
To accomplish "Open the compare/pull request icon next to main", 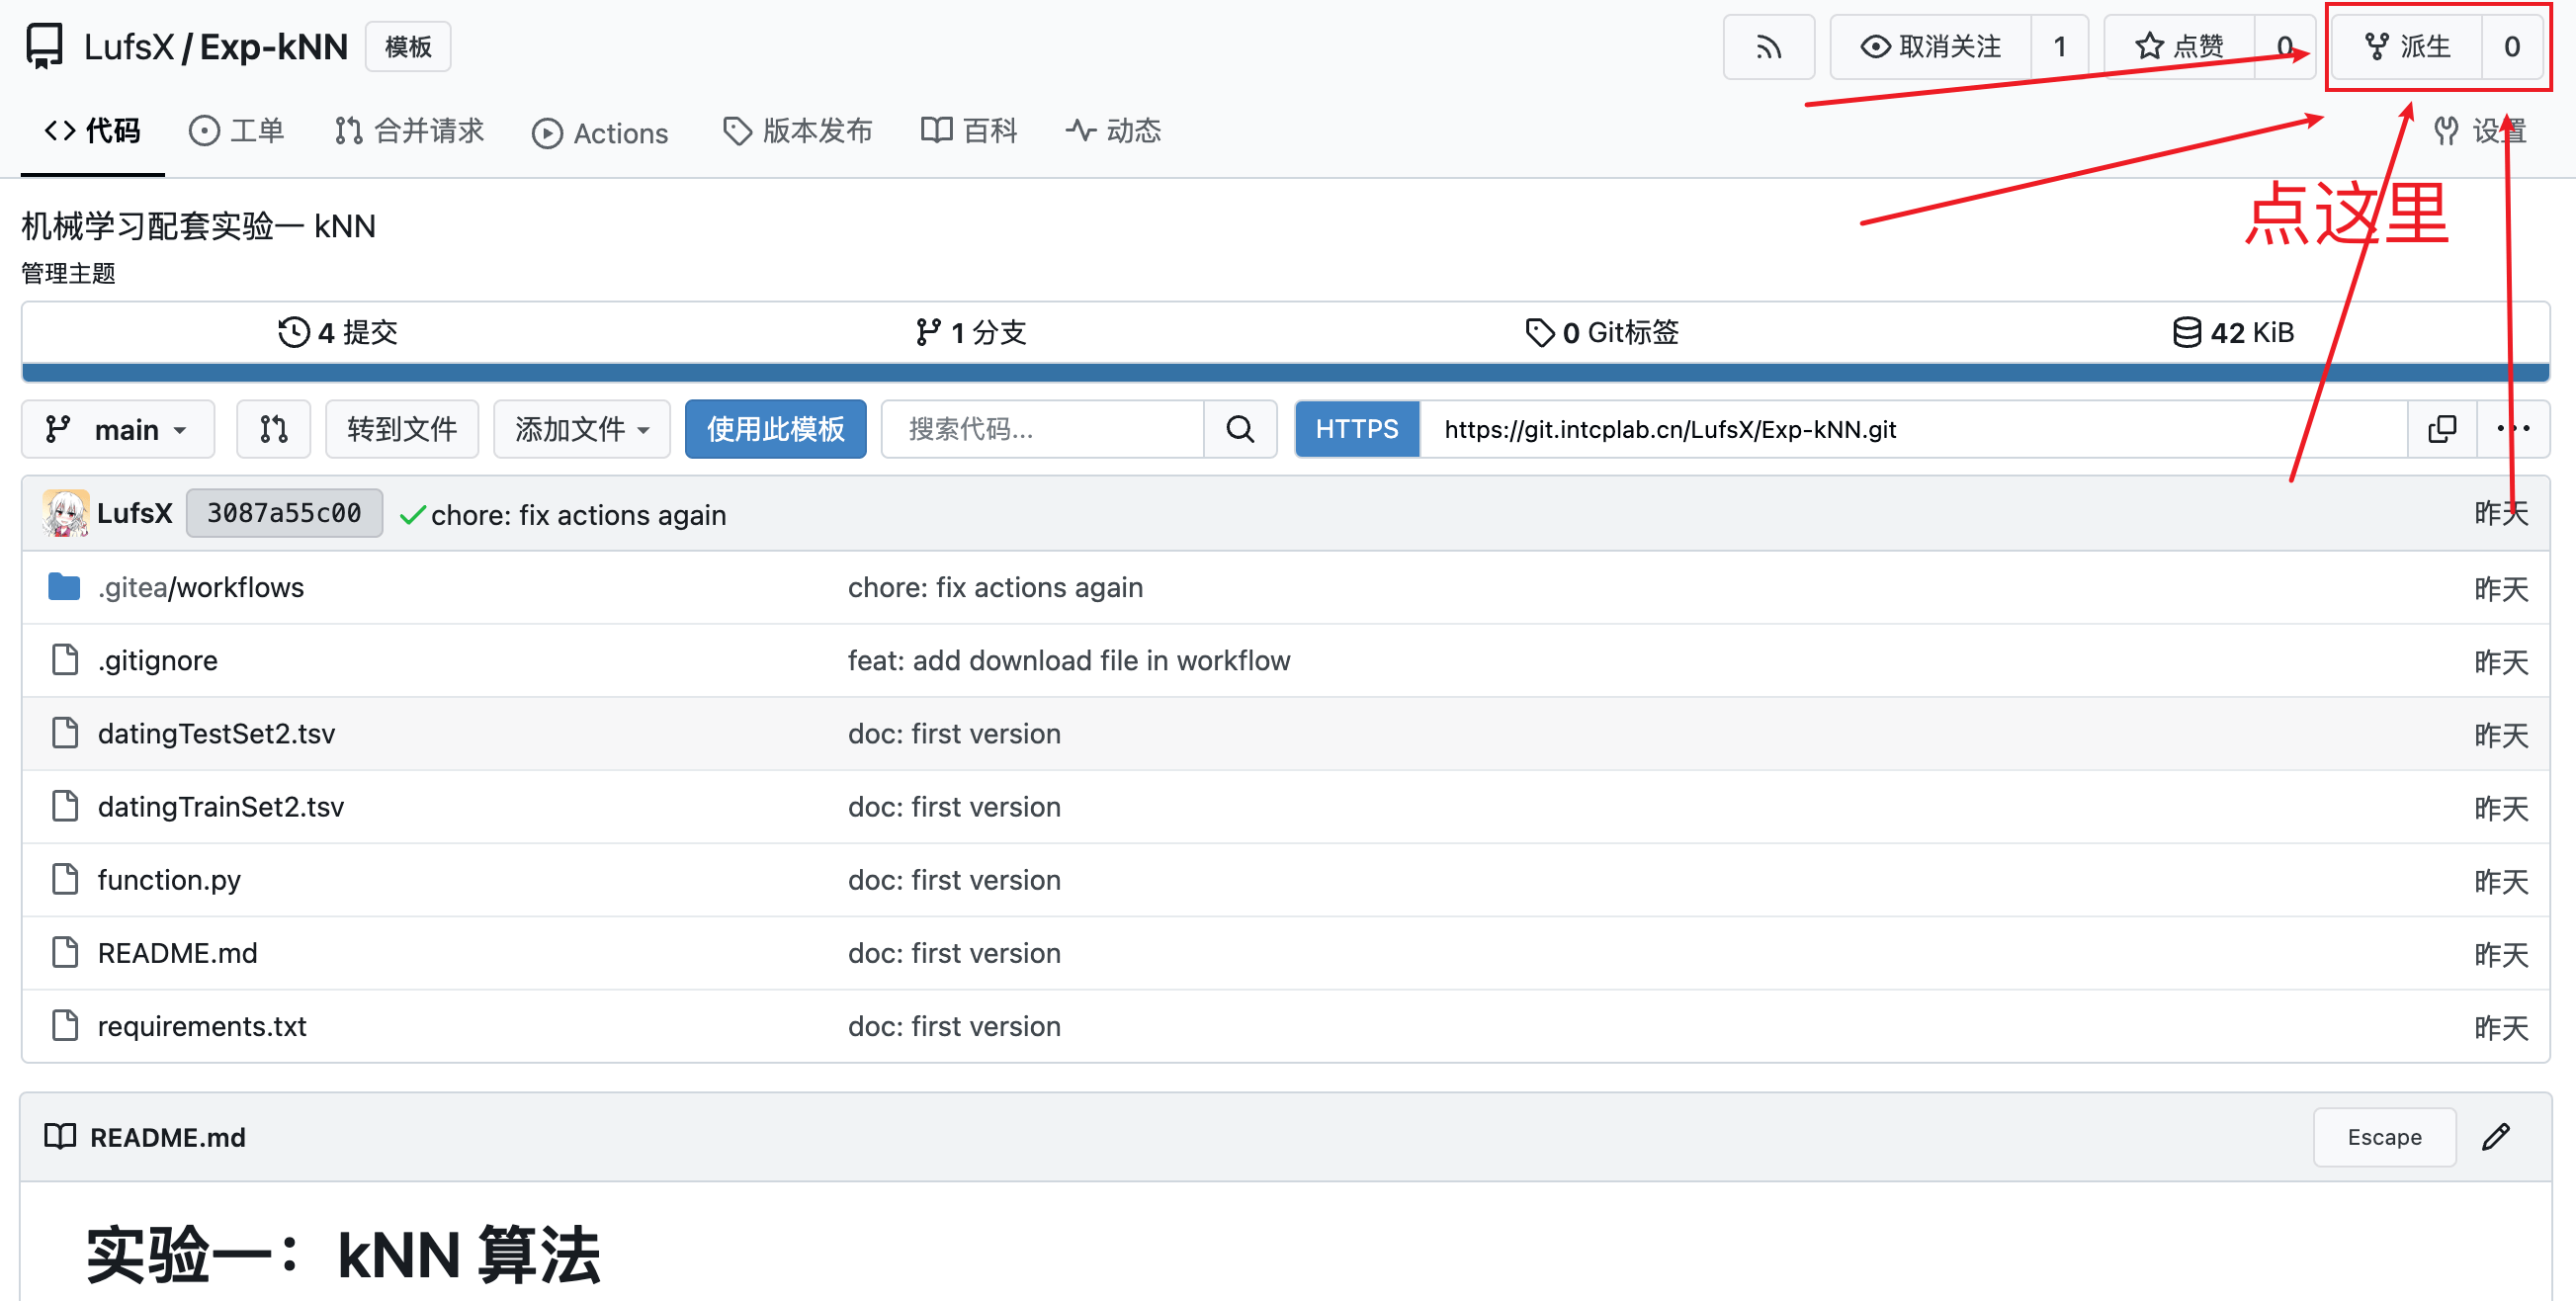I will click(273, 429).
